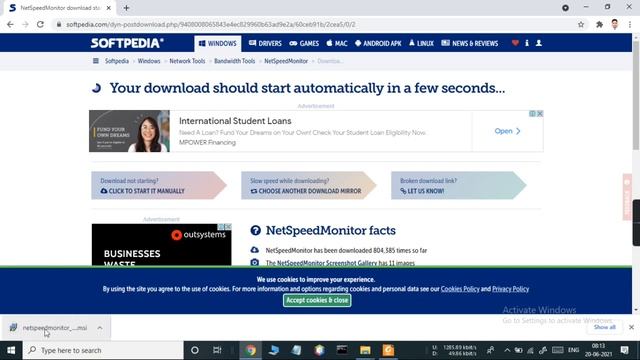Expand options for downloaded msi file
The height and width of the screenshot is (360, 640).
tap(100, 328)
